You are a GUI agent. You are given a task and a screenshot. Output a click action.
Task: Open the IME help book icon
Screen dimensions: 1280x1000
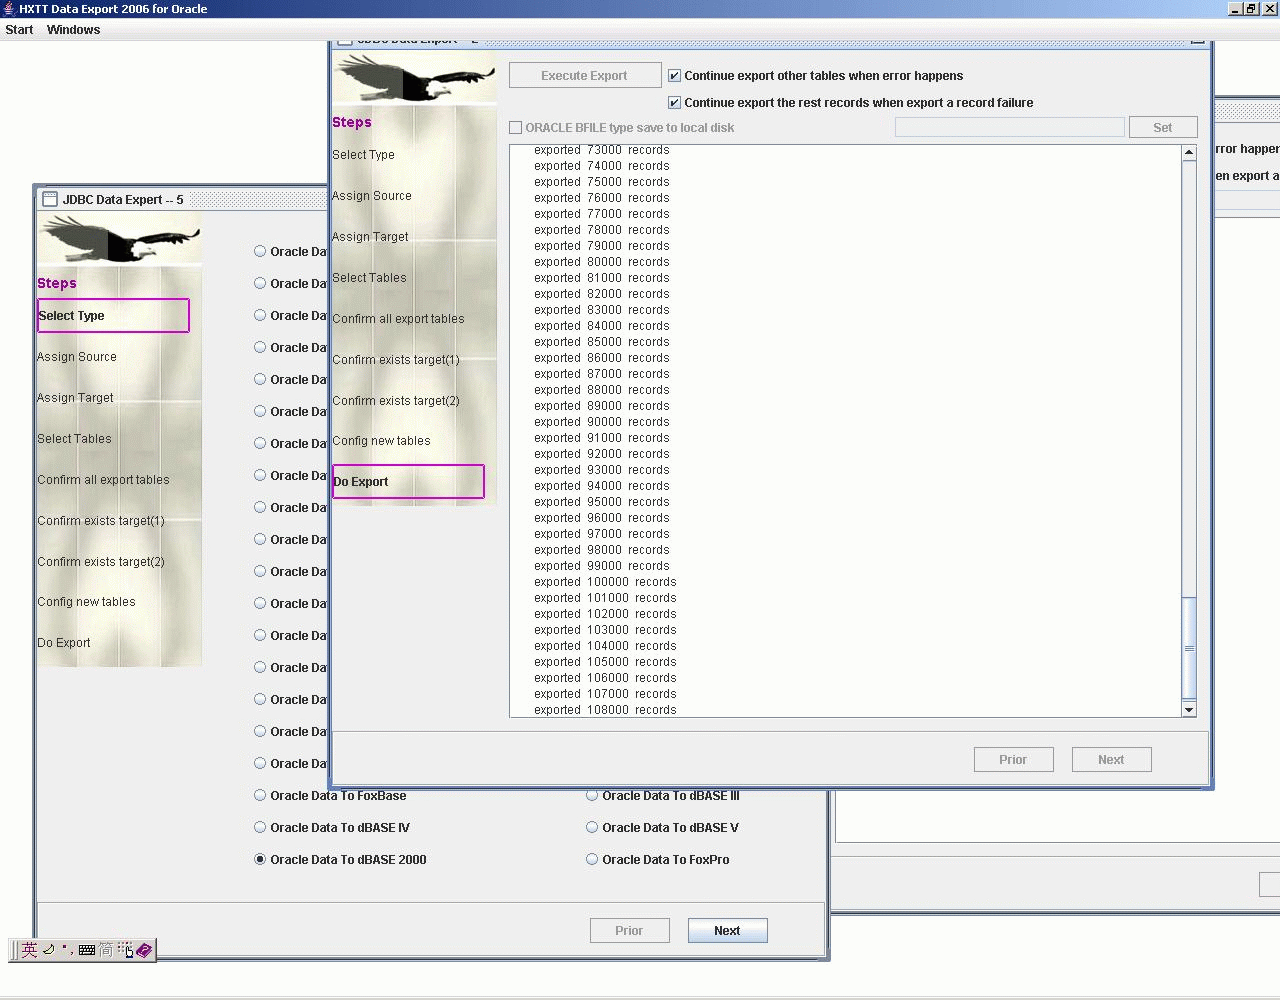pyautogui.click(x=144, y=950)
